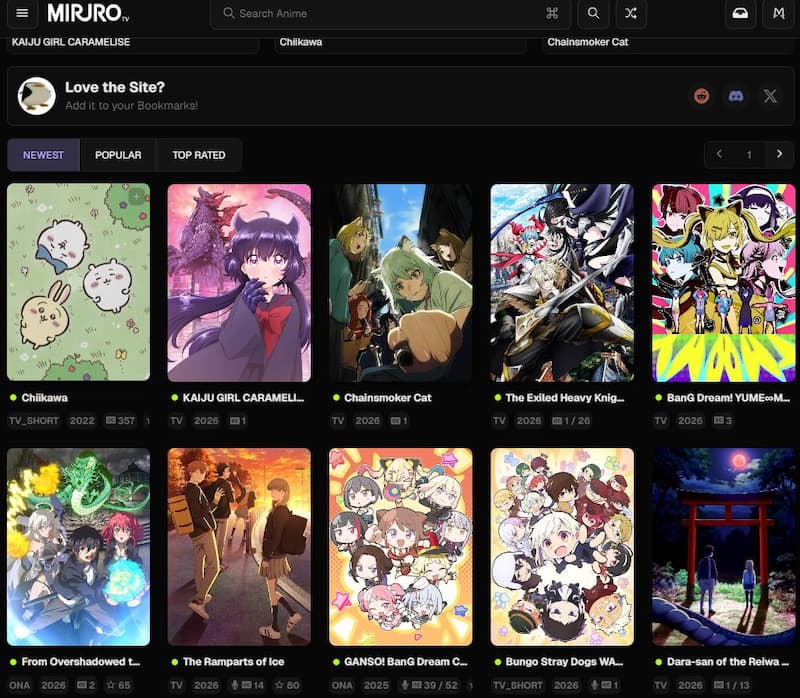Click the star 80 rating under Ramparts of Ice
800x698 pixels.
tap(287, 685)
